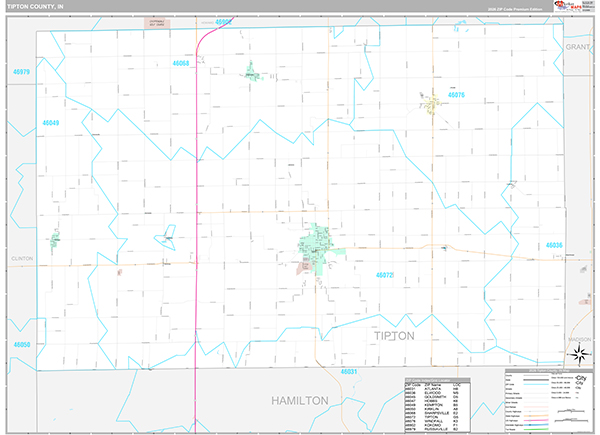The width and height of the screenshot is (600, 435).
Task: Click KEMPTON row in ZIP index table
Action: pyautogui.click(x=437, y=405)
